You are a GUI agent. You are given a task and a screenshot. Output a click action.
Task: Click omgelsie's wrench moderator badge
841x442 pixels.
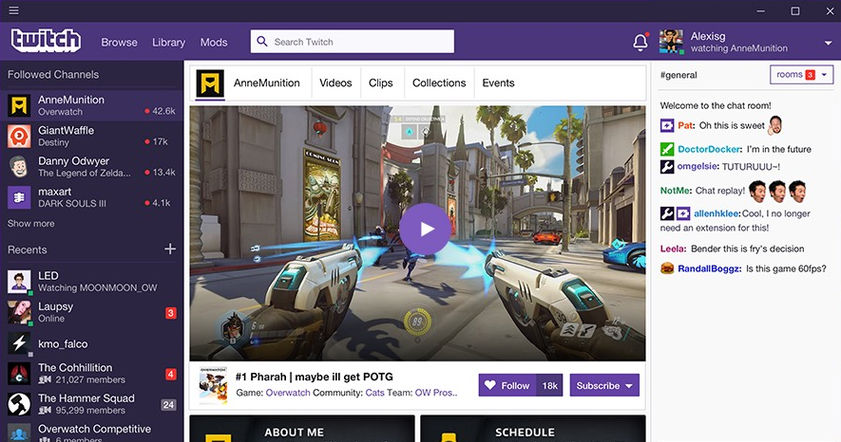[667, 166]
